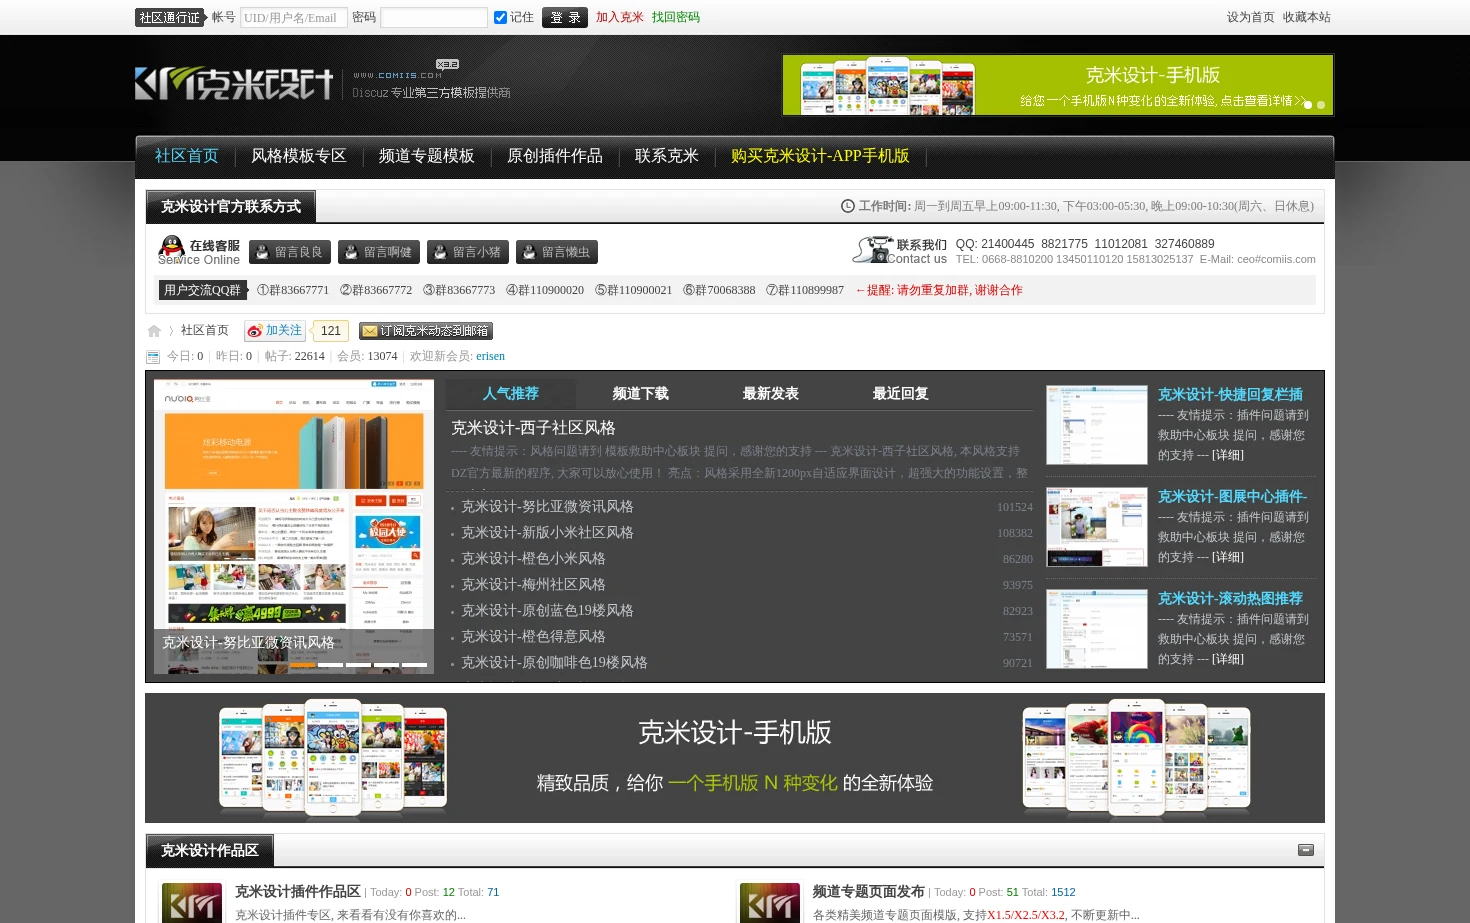
Task: Click 留言啊健 contact button
Action: coord(379,252)
